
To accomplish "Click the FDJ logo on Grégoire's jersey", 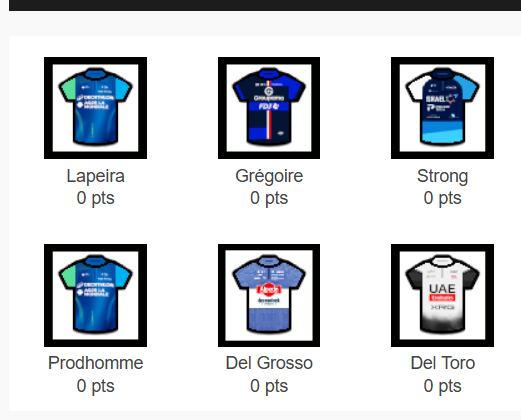I will [x=269, y=107].
